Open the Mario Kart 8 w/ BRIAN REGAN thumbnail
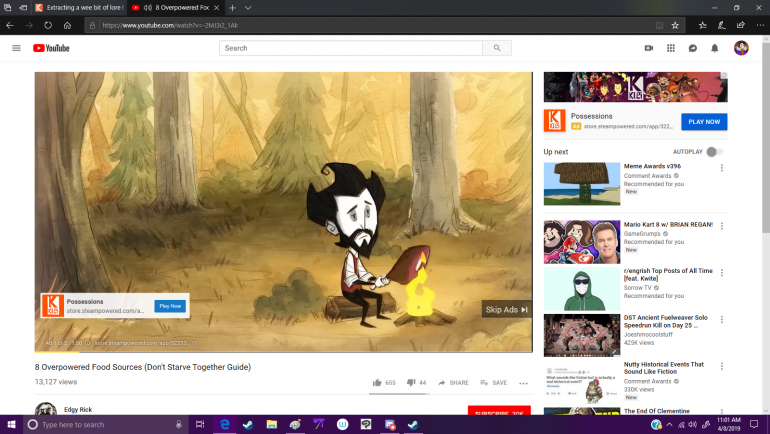 581,242
